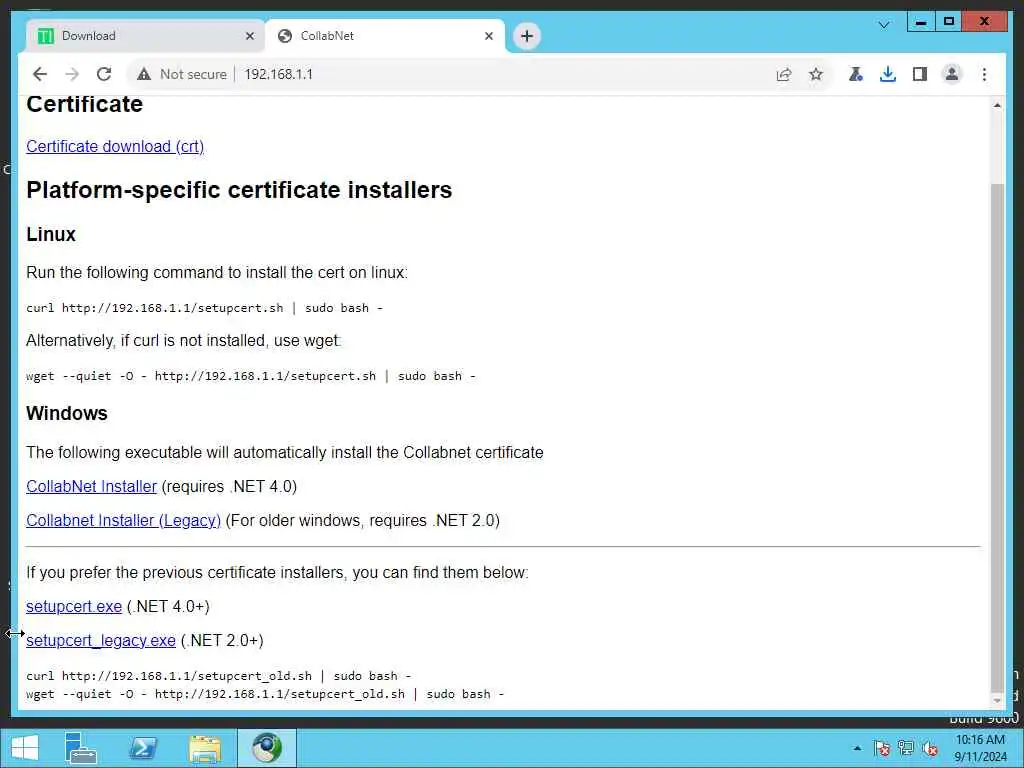Click the Certificate heading at the top
The height and width of the screenshot is (768, 1024).
84,104
